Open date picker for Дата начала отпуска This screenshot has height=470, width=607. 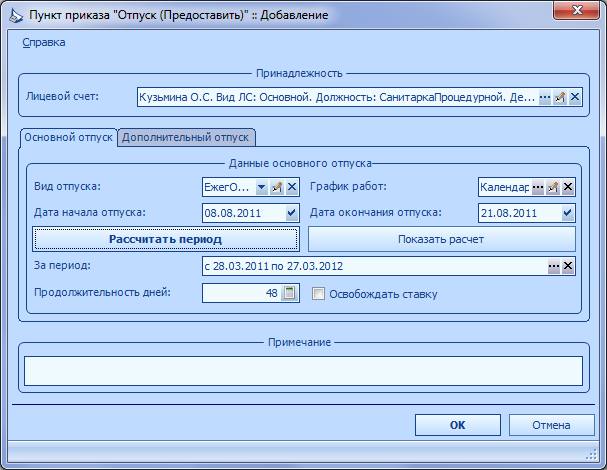pyautogui.click(x=291, y=213)
